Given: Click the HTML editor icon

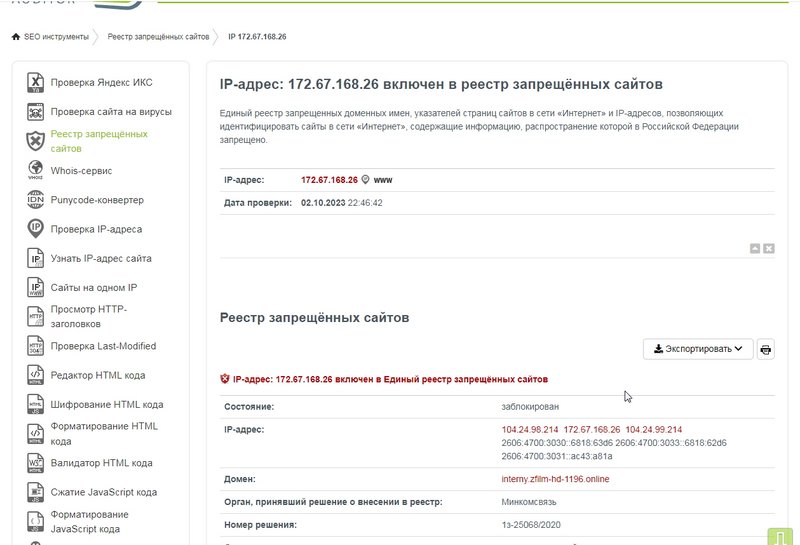Looking at the screenshot, I should click(x=35, y=375).
